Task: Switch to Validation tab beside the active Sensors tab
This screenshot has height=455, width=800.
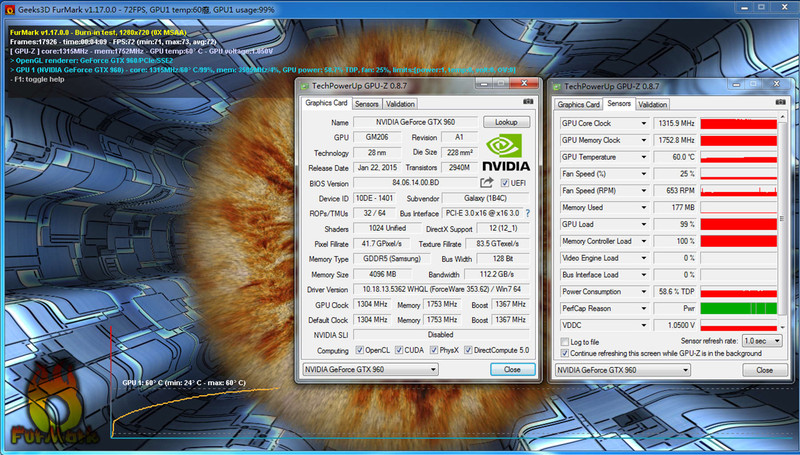Action: point(652,104)
